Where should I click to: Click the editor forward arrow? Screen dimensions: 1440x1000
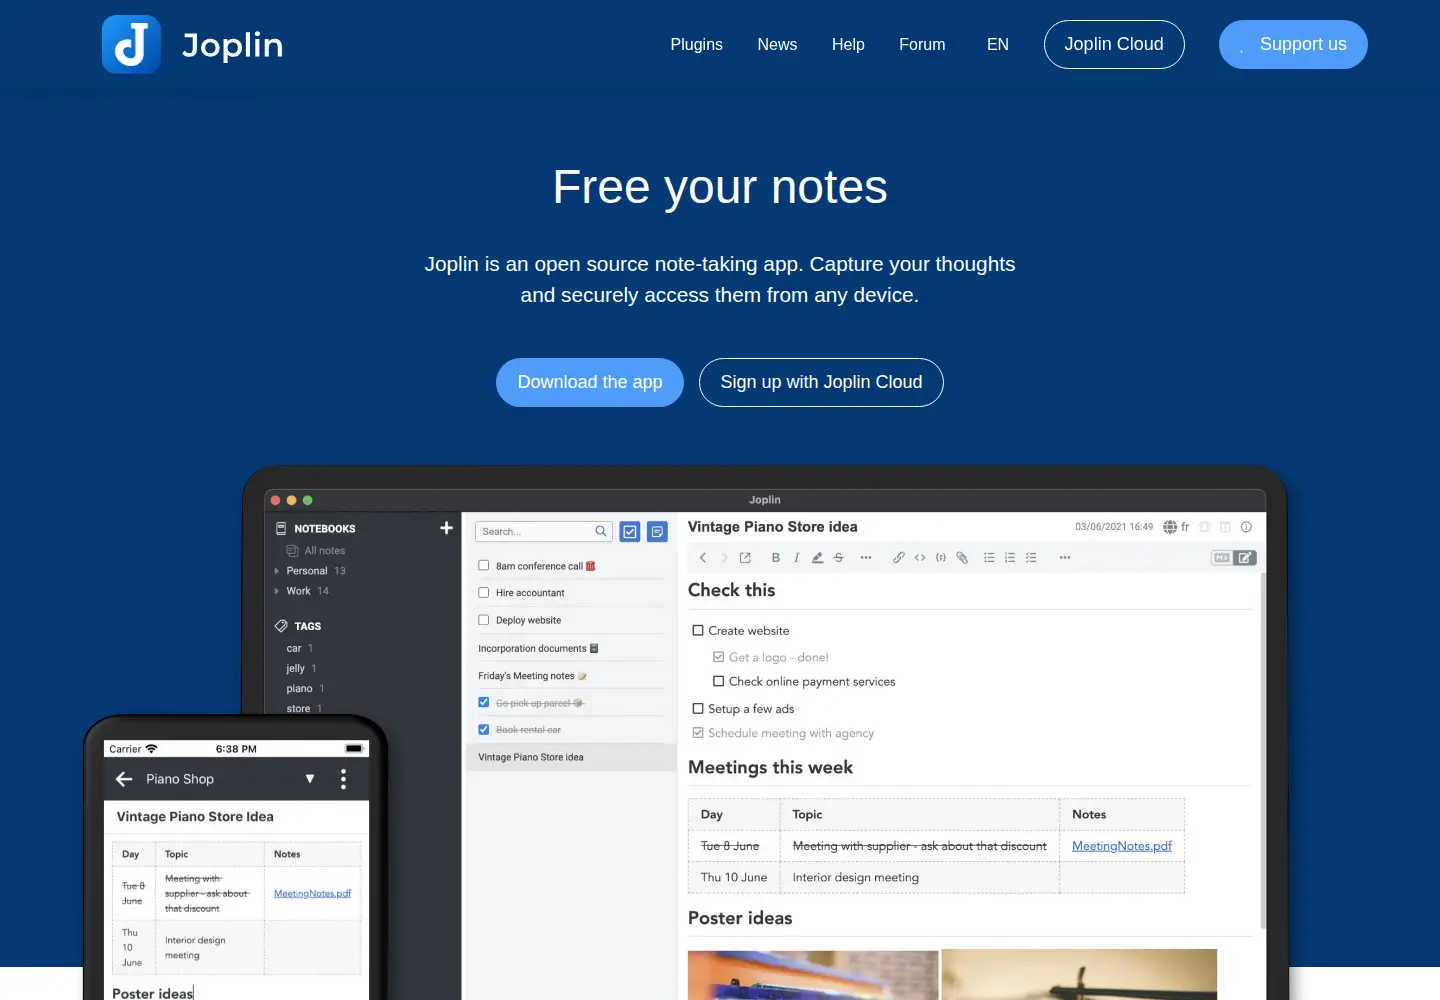click(724, 558)
